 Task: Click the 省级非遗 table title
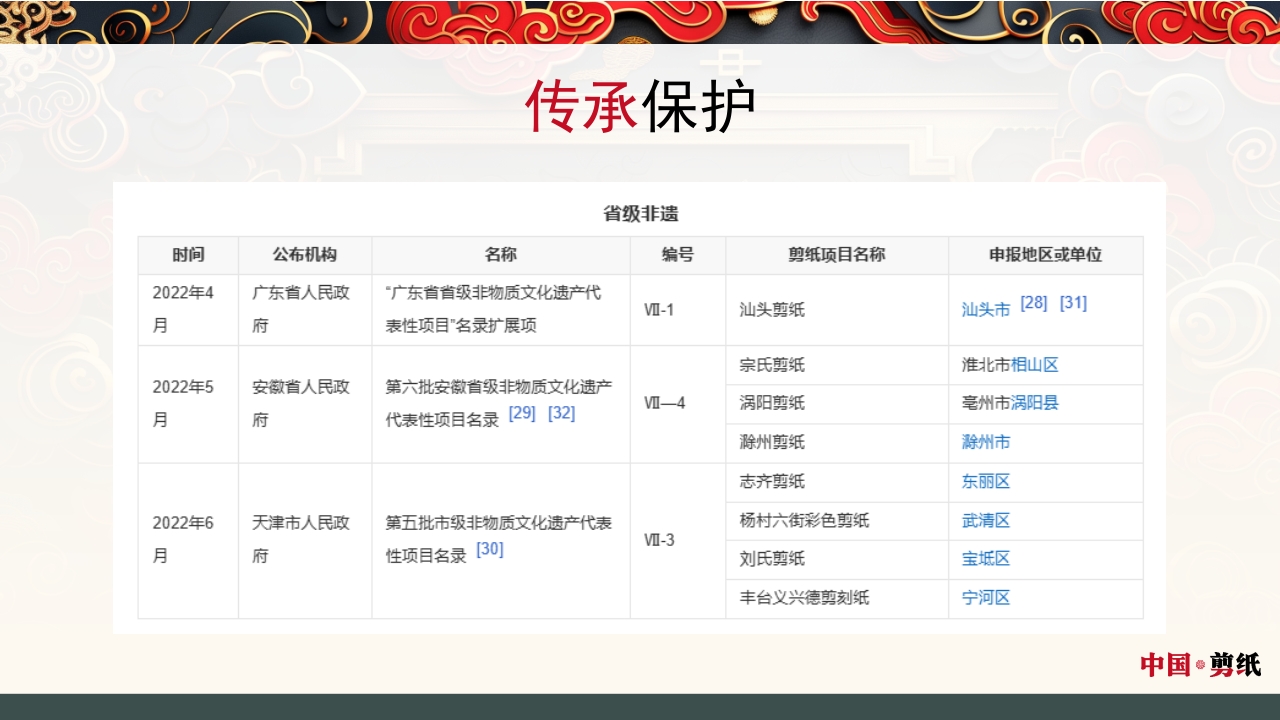[x=639, y=214]
